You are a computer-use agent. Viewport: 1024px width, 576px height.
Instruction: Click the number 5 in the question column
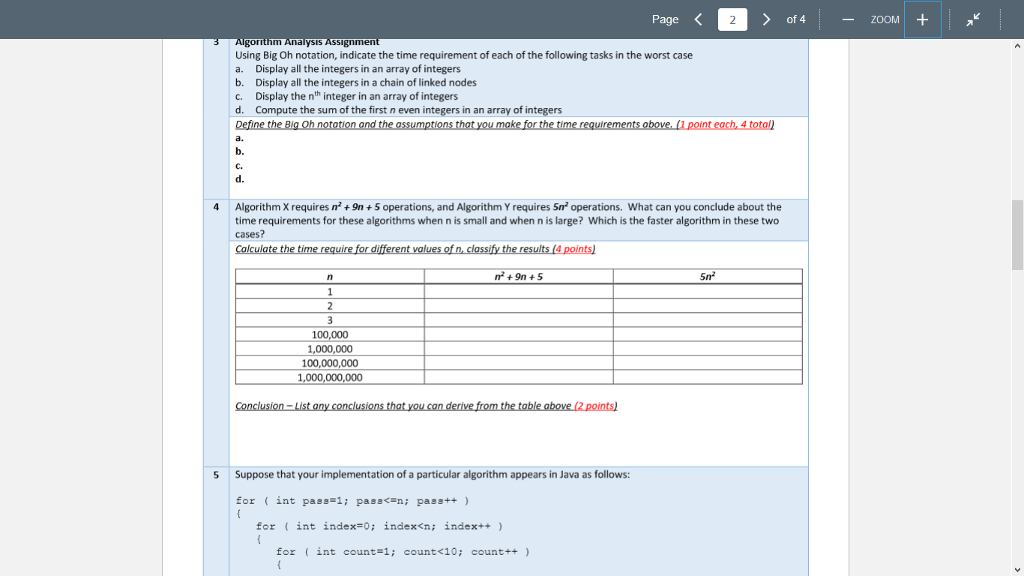(215, 473)
